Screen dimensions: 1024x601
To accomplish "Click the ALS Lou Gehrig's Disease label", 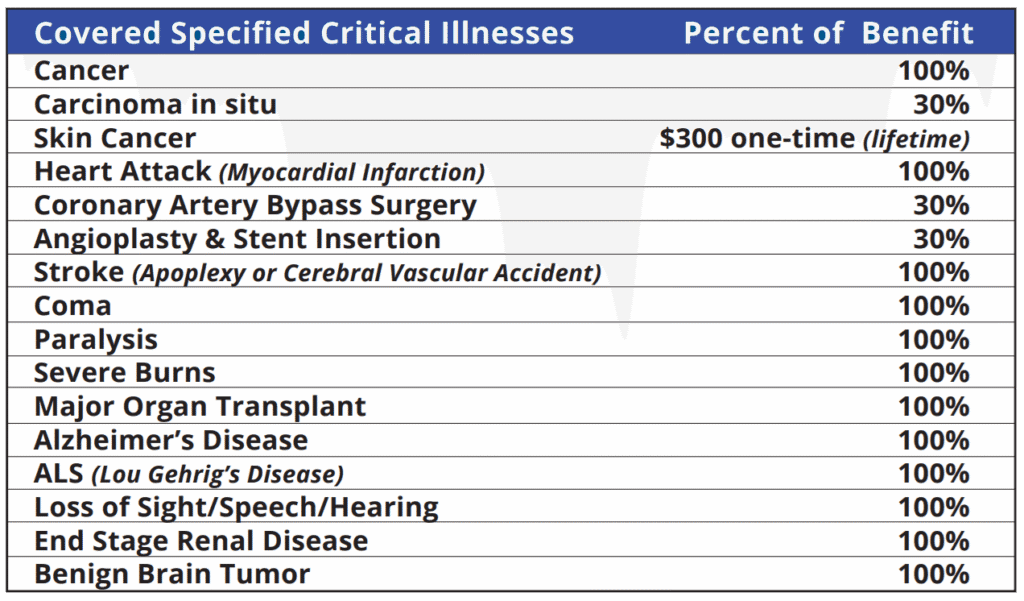I will point(189,474).
